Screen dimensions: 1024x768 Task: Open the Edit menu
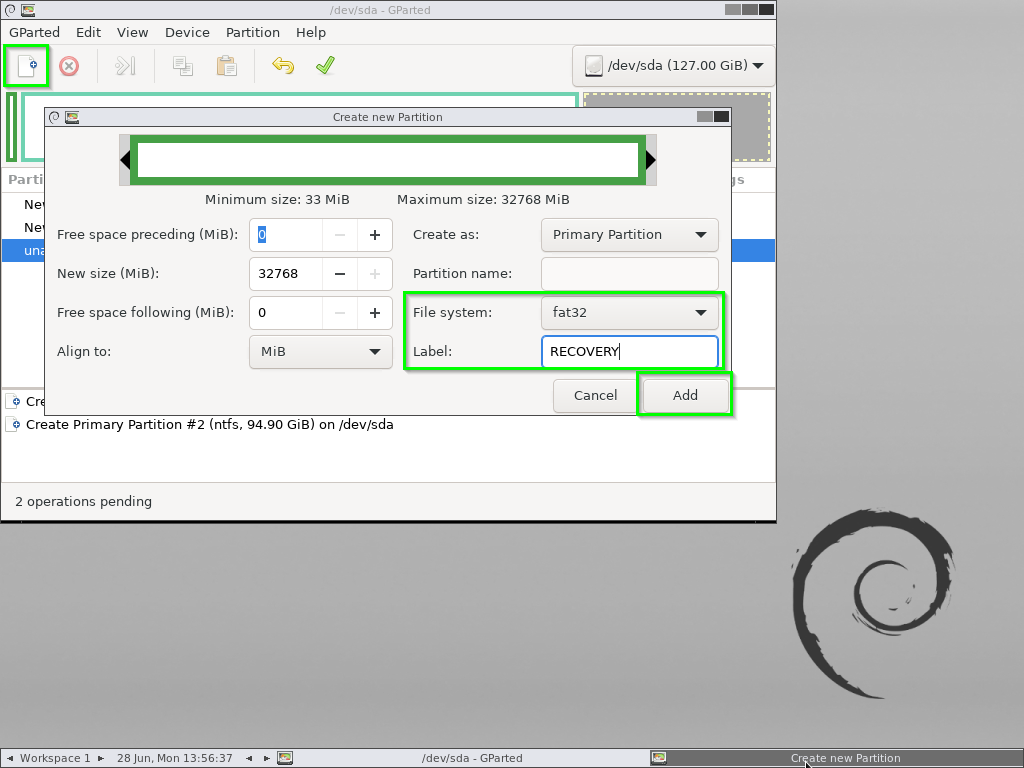[x=88, y=32]
